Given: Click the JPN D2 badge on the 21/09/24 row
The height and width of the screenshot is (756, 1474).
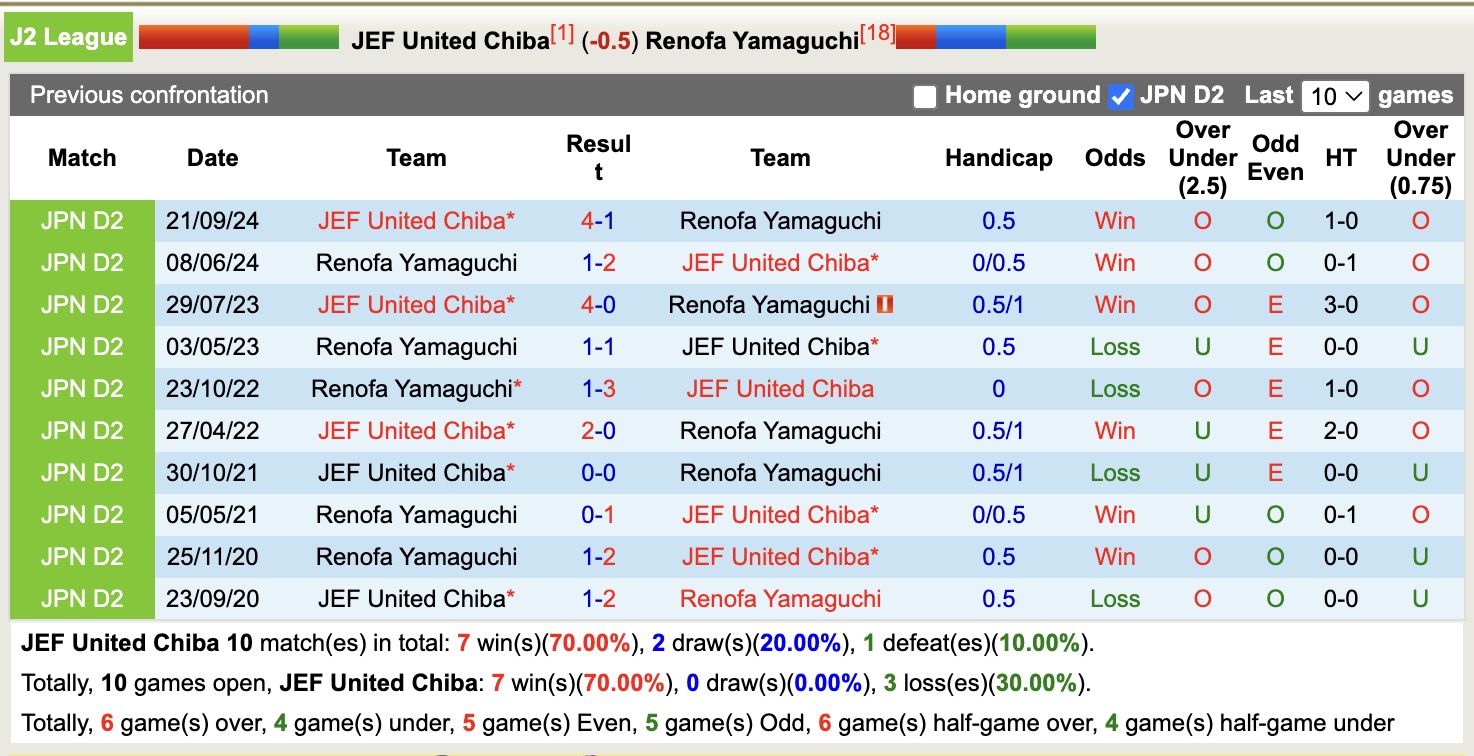Looking at the screenshot, I should (x=81, y=220).
